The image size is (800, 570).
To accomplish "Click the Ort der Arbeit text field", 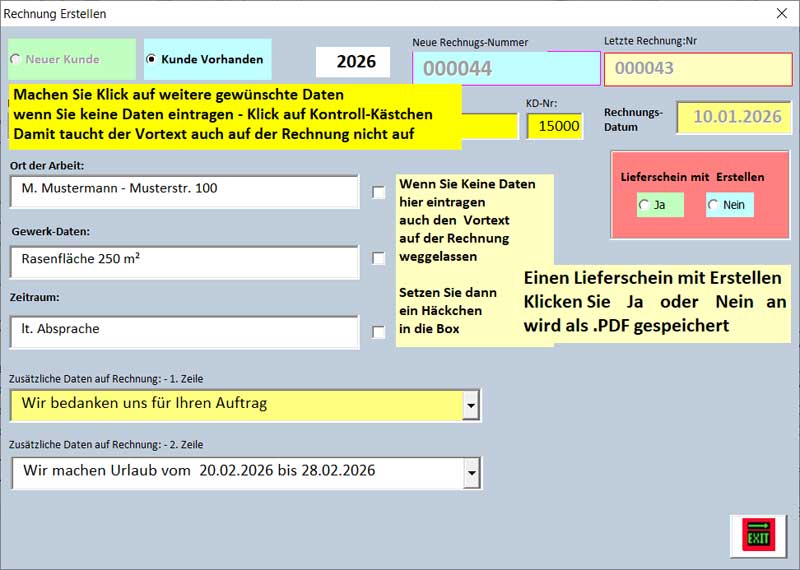I will point(184,191).
